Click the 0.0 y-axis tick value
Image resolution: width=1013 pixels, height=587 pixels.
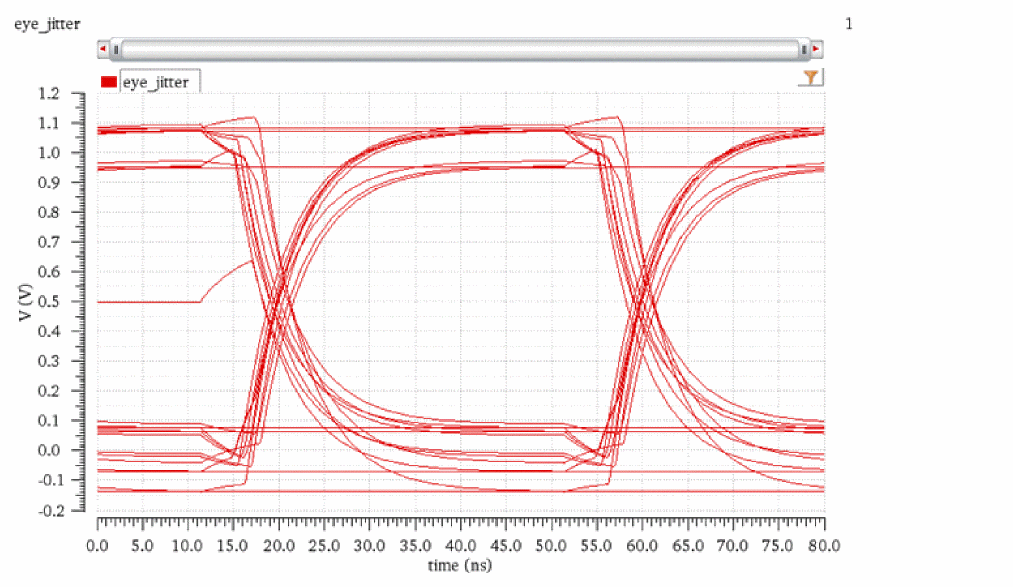click(48, 451)
